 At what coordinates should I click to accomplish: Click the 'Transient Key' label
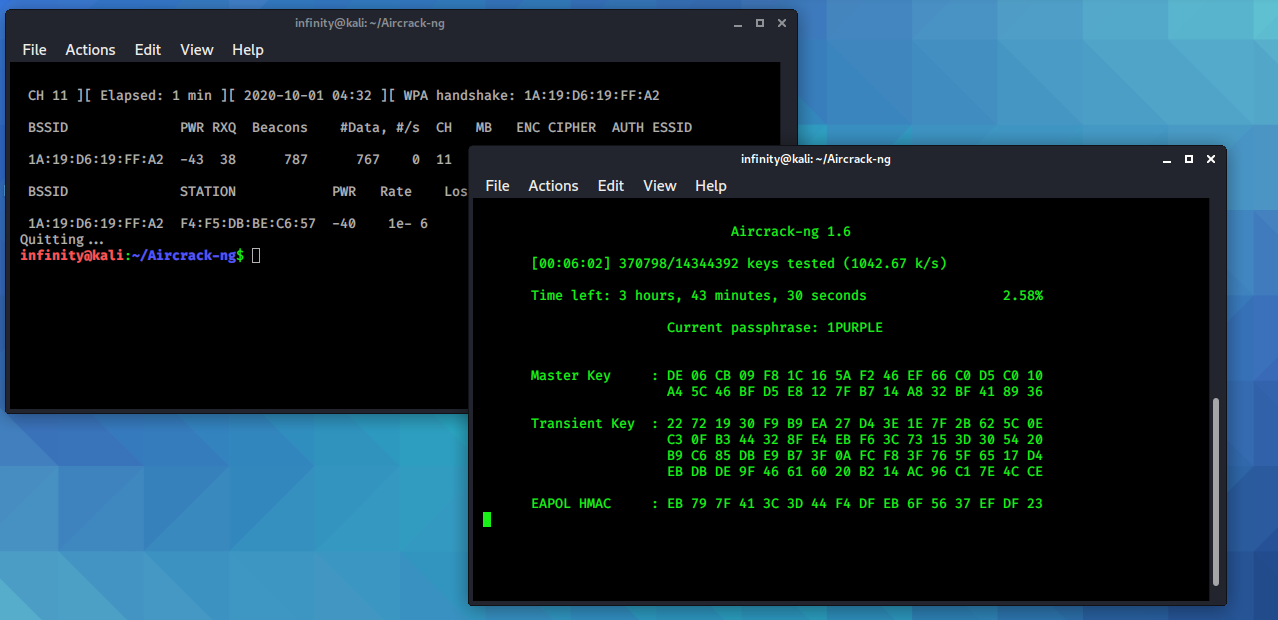582,424
